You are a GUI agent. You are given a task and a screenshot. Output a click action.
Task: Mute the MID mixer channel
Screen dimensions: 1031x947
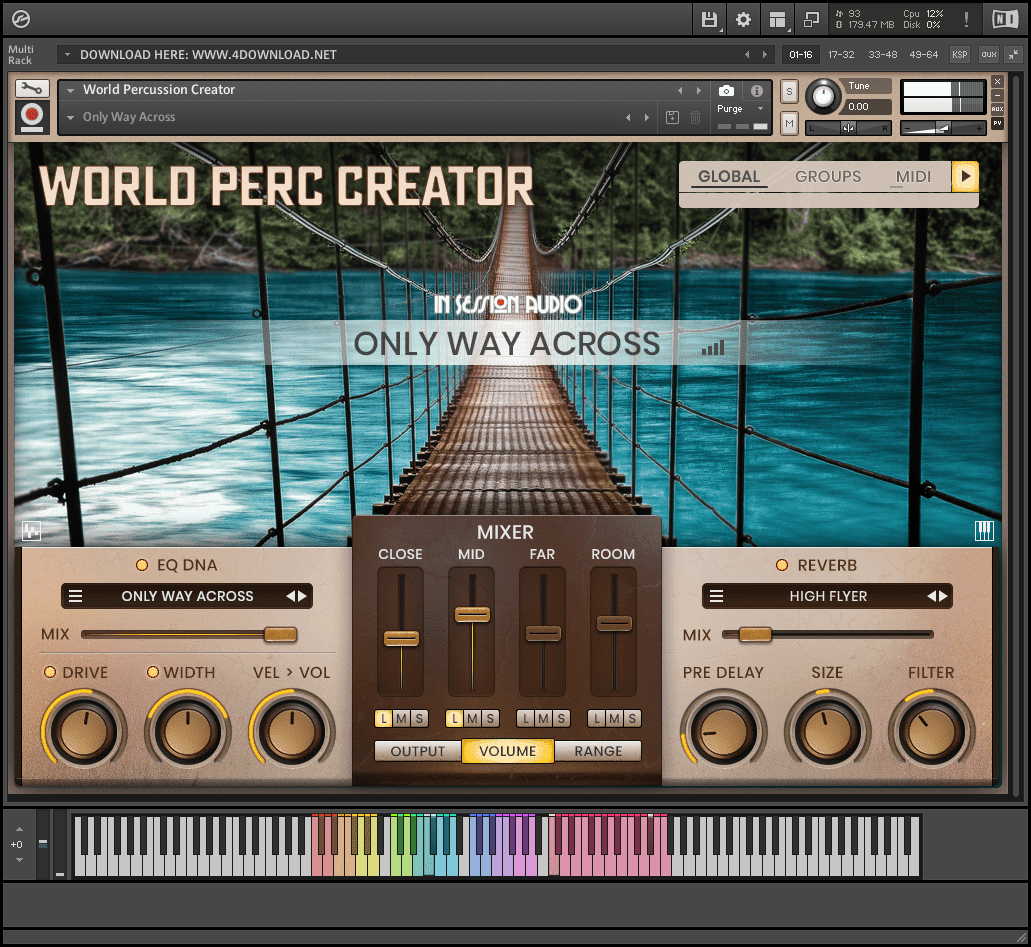(x=472, y=719)
